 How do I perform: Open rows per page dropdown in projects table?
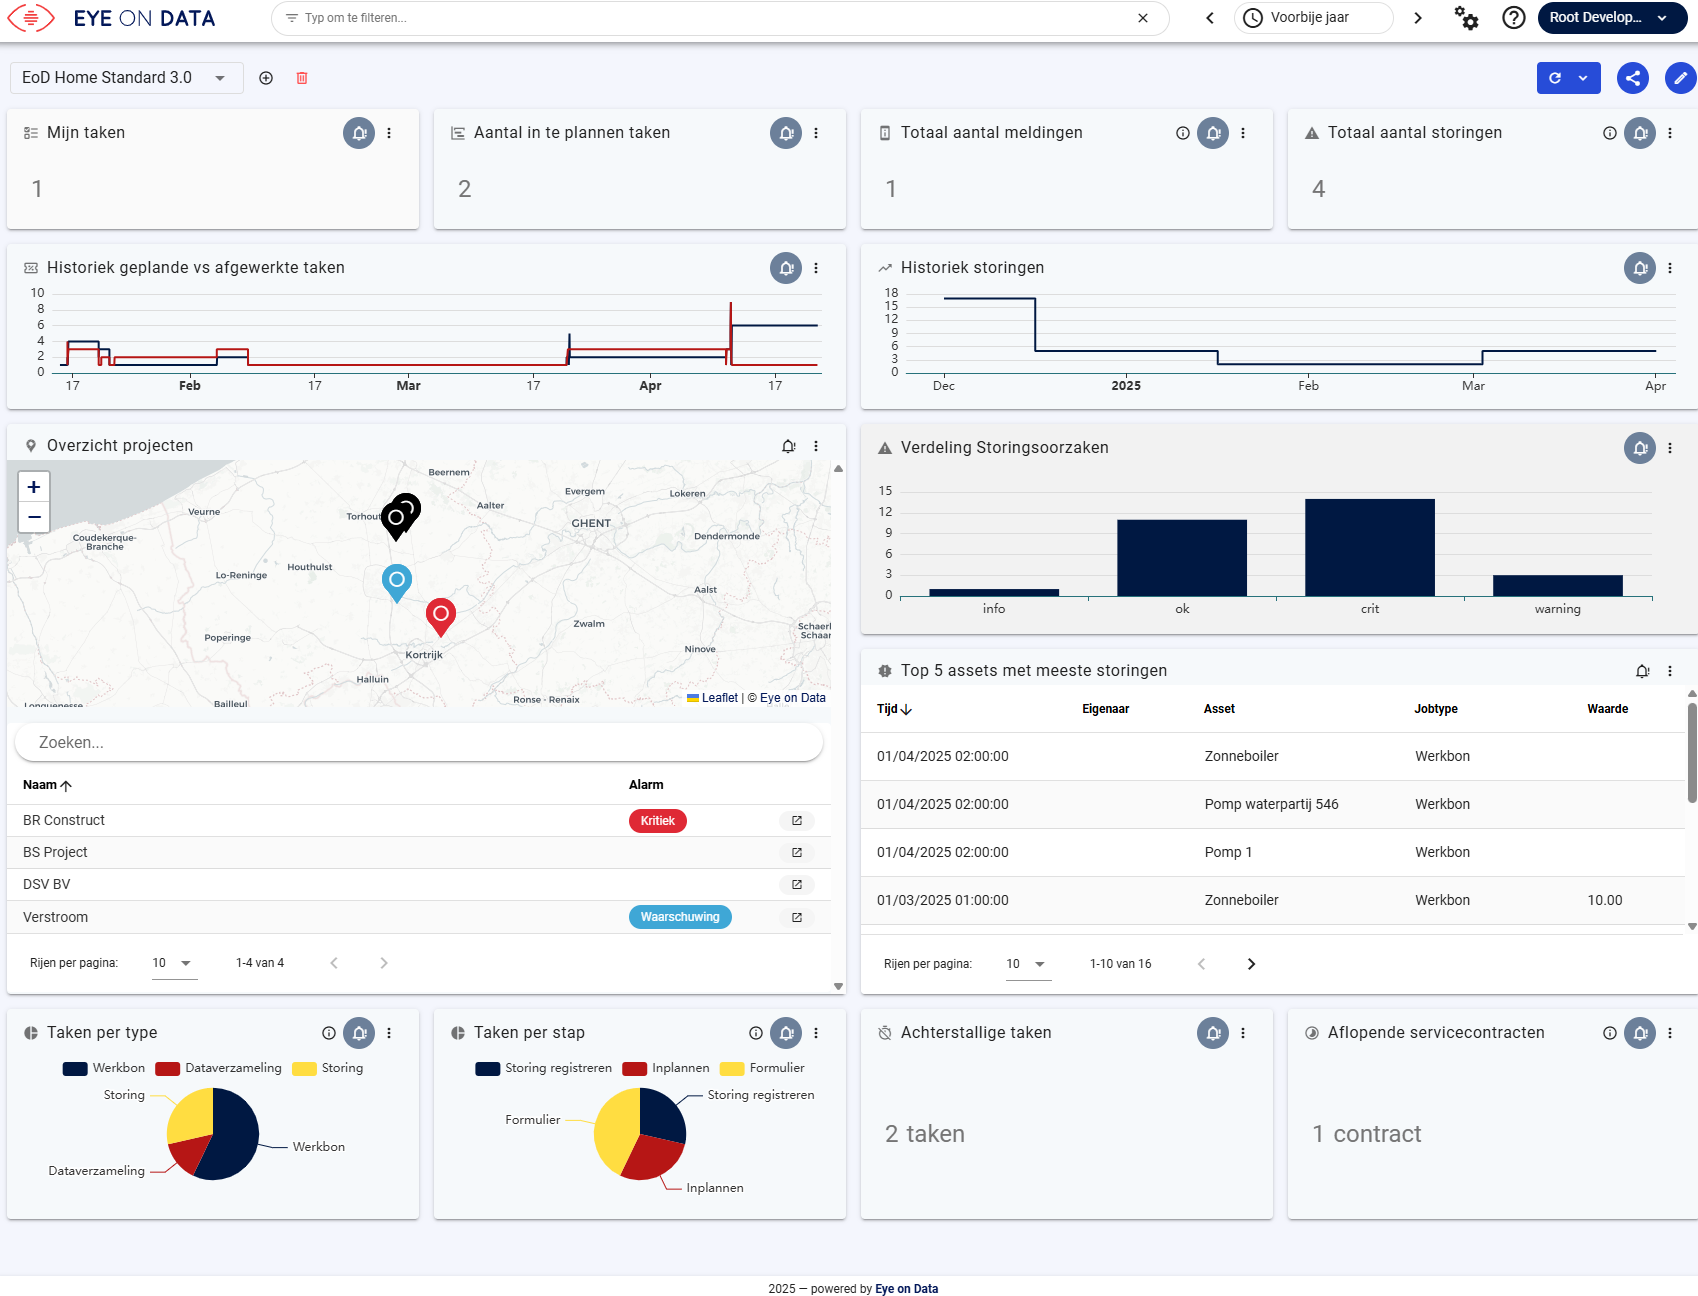[173, 963]
